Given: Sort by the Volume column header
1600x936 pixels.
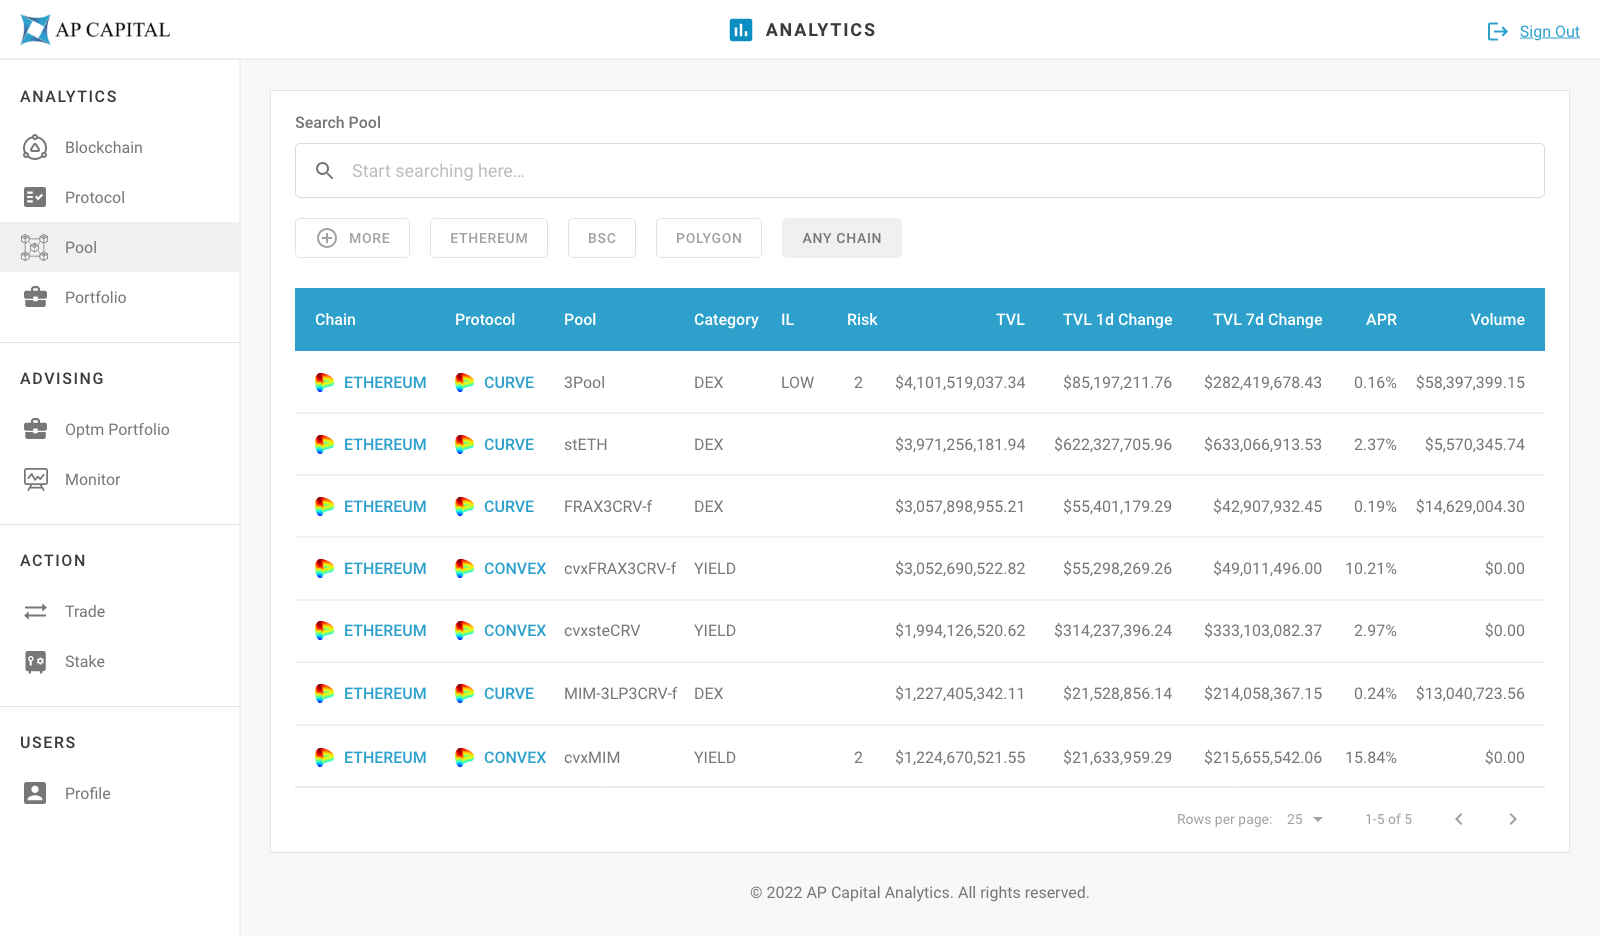Looking at the screenshot, I should (x=1497, y=319).
